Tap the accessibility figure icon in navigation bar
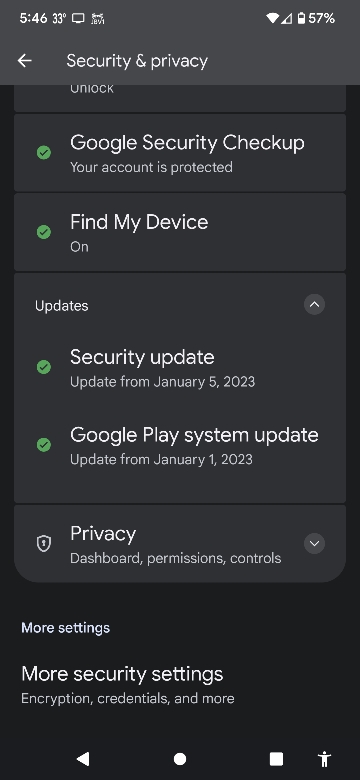360x780 pixels. (324, 759)
